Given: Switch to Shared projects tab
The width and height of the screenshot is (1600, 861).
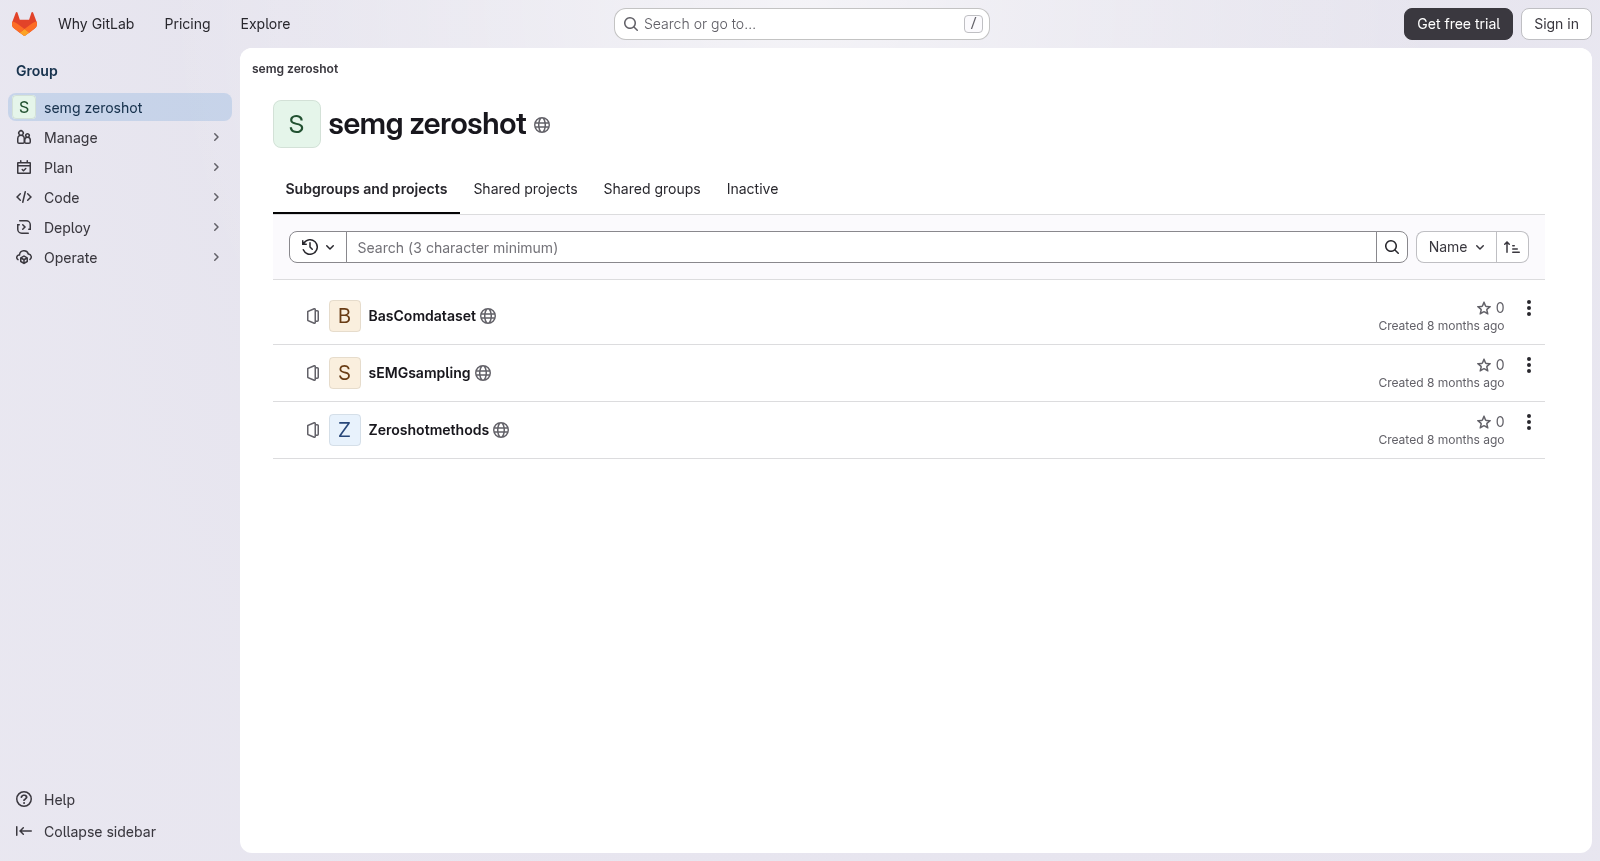Looking at the screenshot, I should (x=525, y=189).
